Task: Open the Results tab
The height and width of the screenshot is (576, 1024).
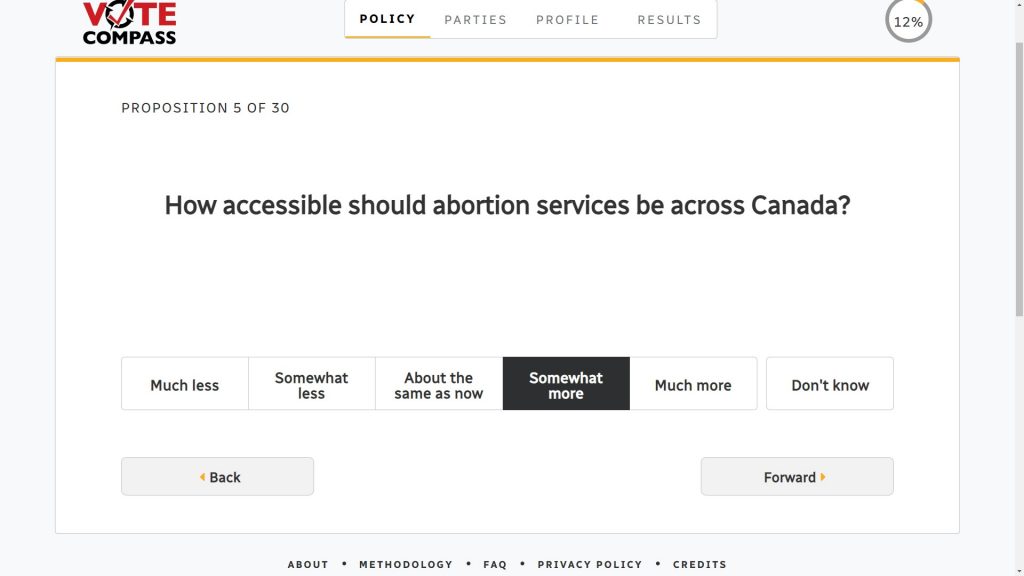Action: (669, 19)
